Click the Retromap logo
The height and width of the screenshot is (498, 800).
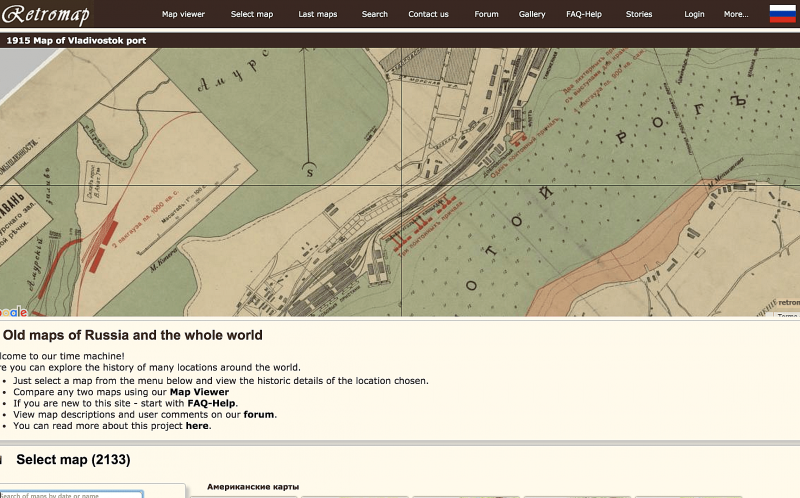pyautogui.click(x=46, y=14)
